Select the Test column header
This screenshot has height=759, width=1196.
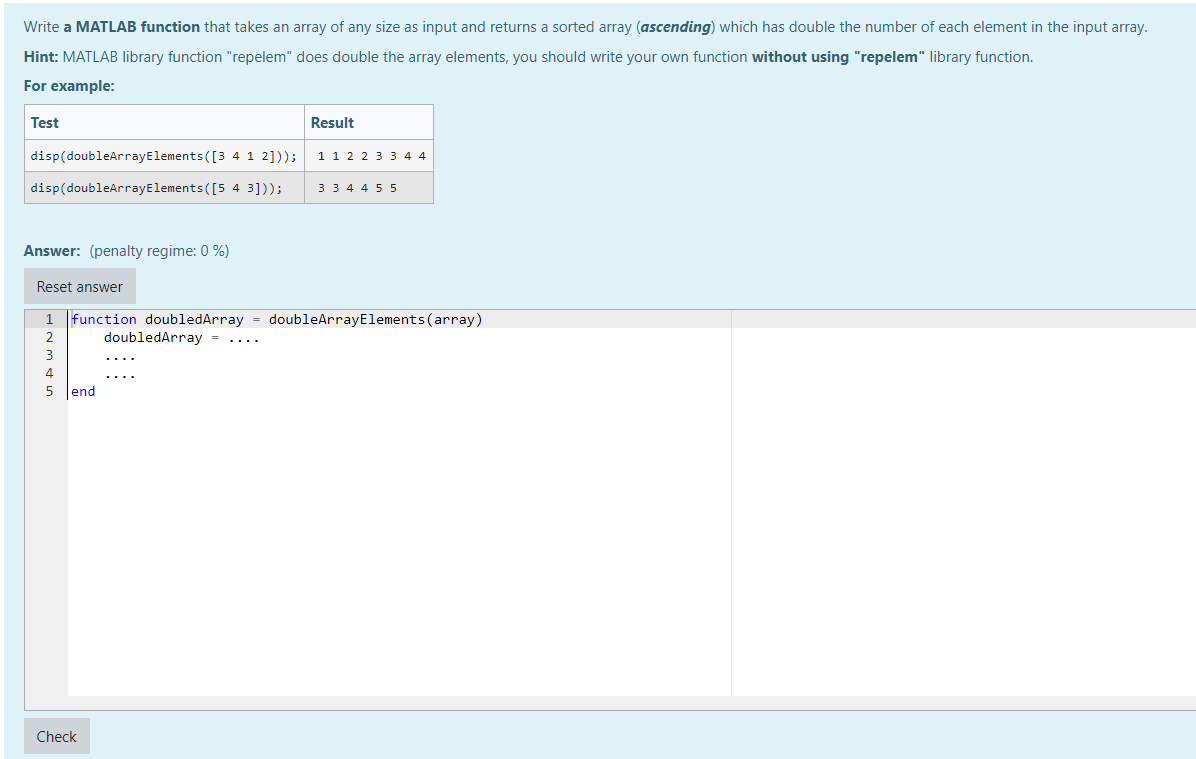coord(45,122)
